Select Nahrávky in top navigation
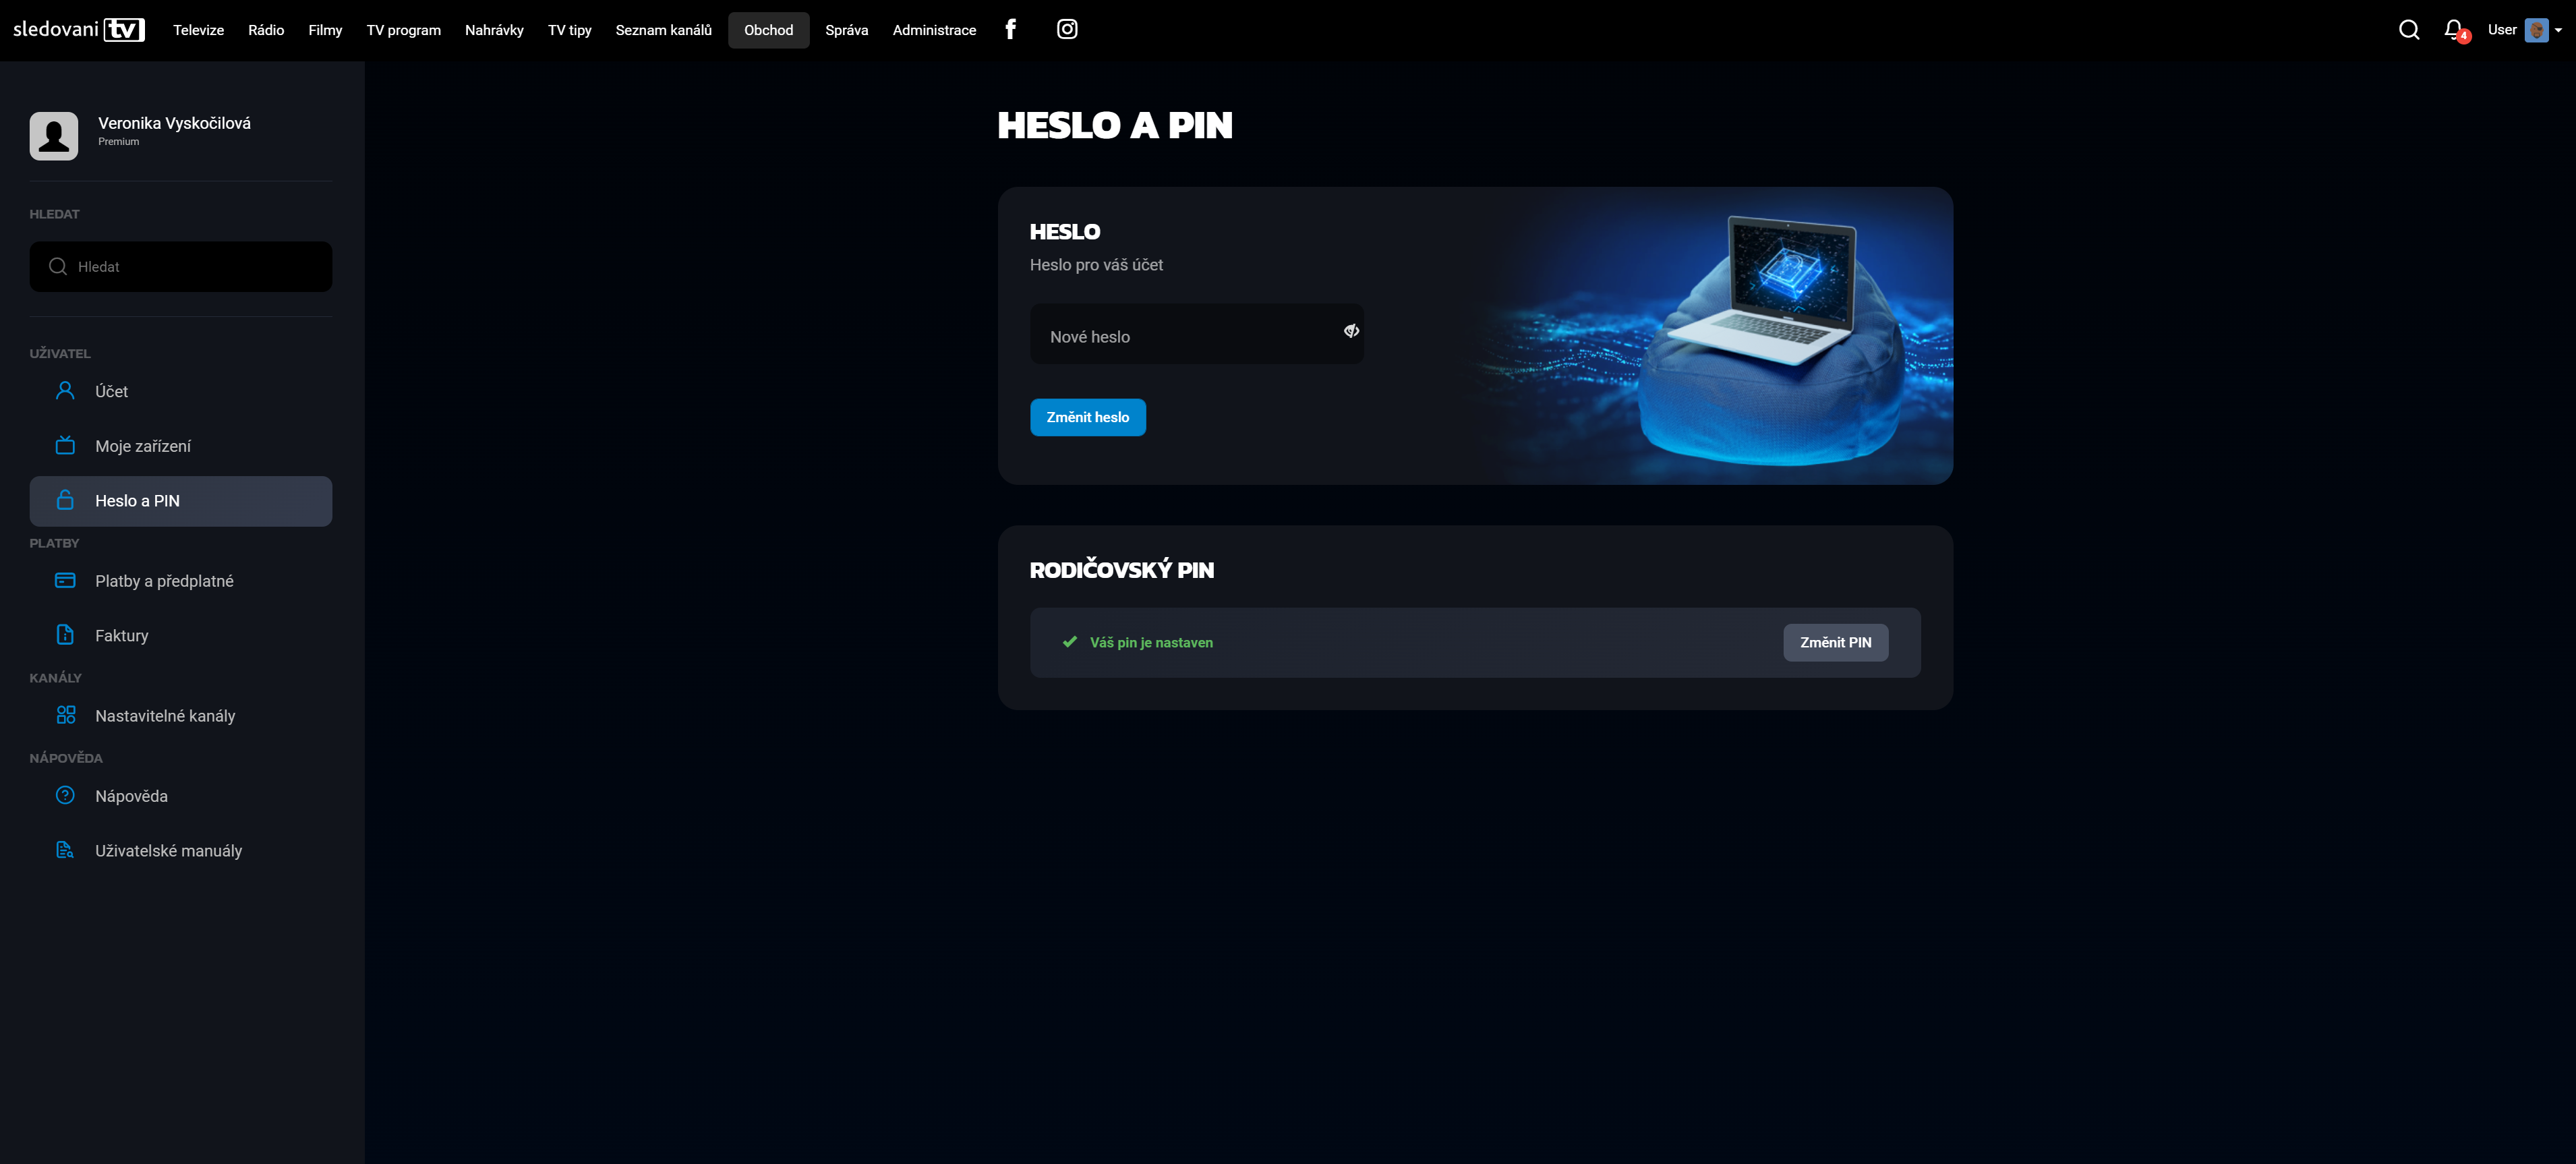Screen dimensions: 2576x1164 494,30
